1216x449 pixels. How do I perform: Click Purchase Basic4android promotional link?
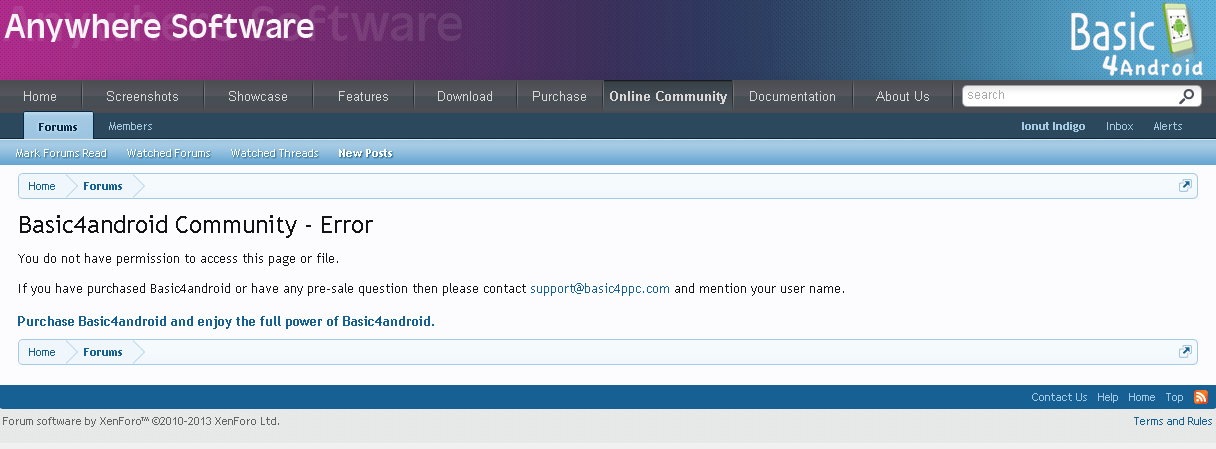coord(226,321)
